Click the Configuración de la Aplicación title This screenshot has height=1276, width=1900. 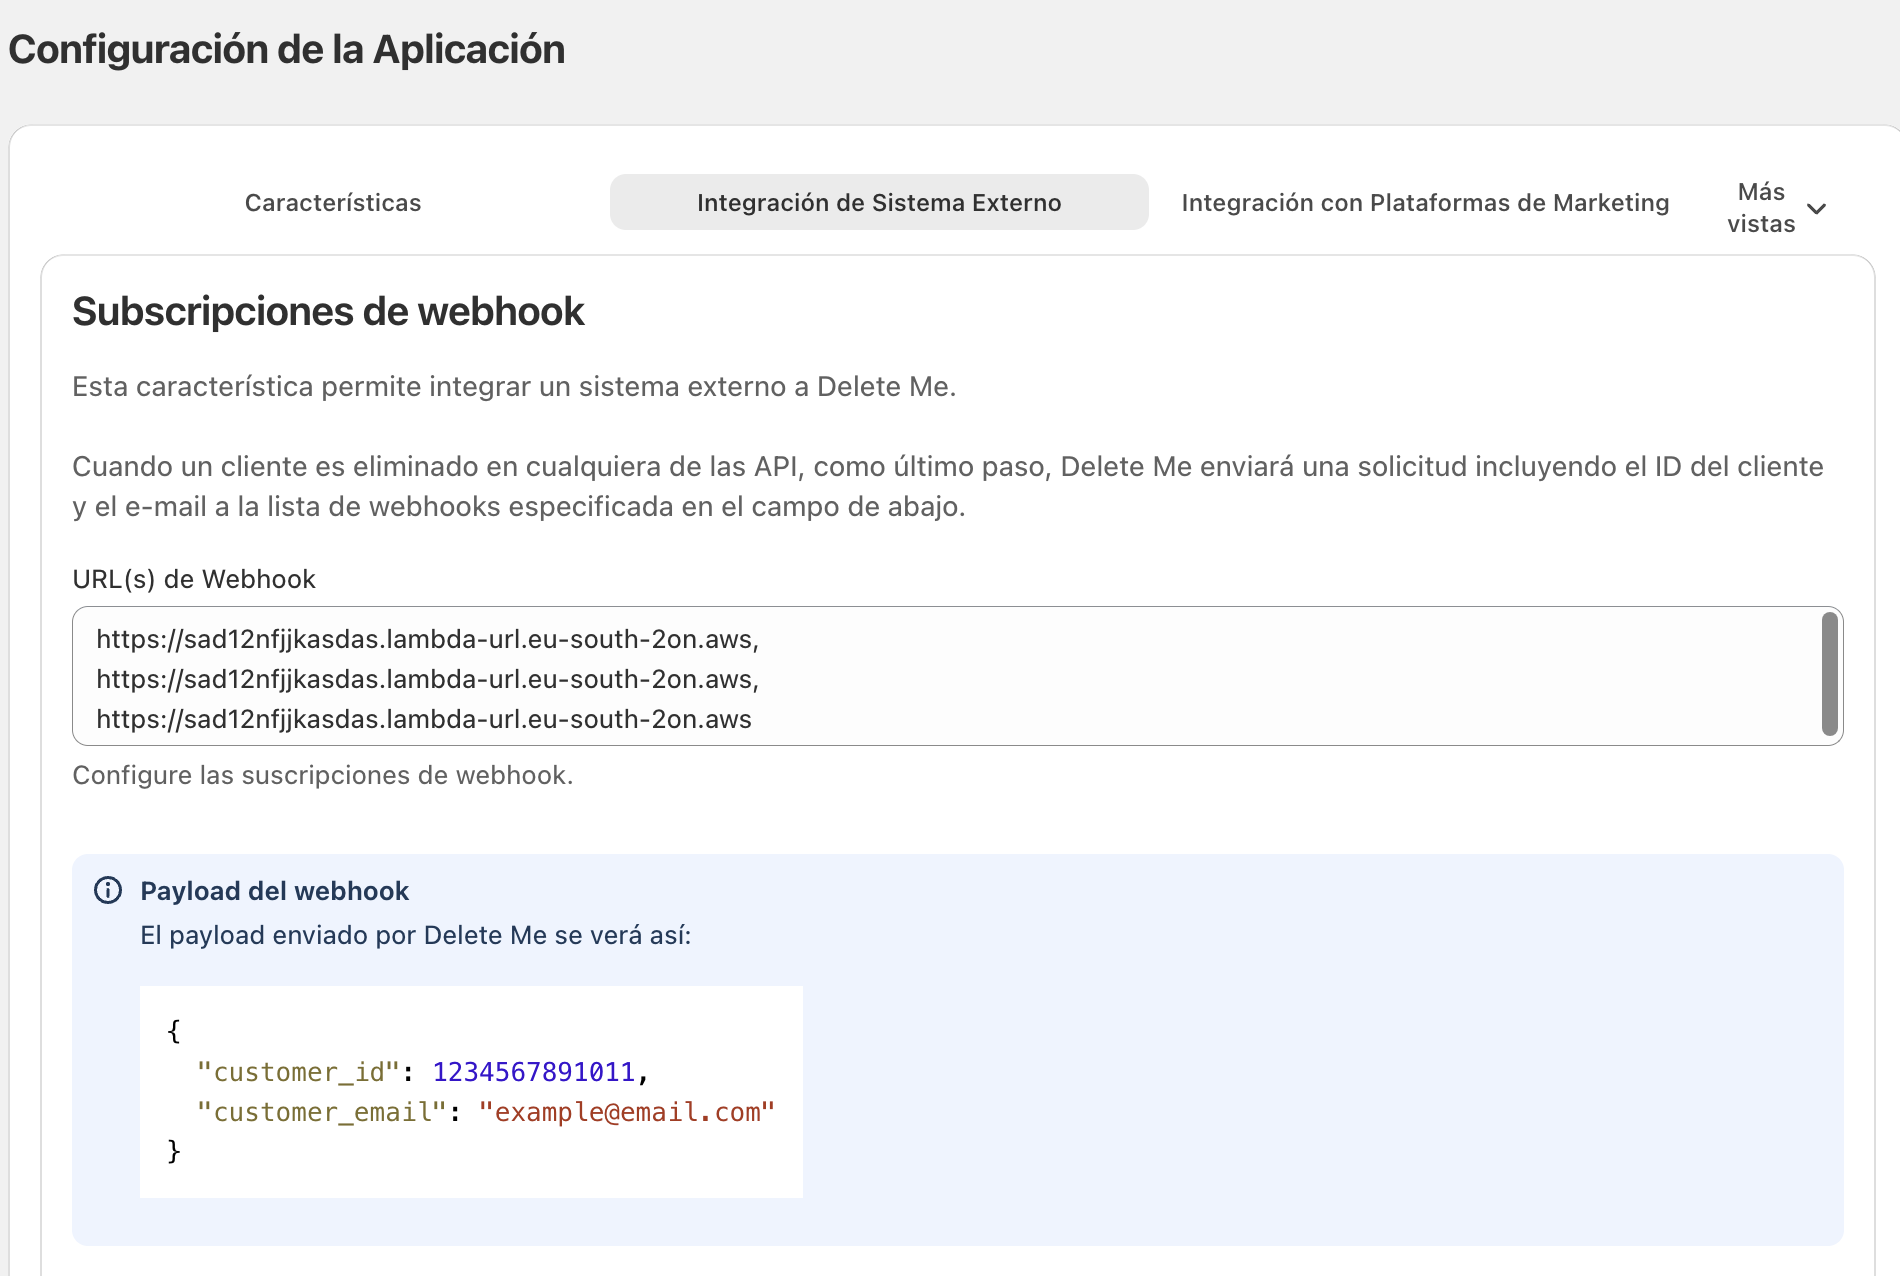(x=287, y=50)
